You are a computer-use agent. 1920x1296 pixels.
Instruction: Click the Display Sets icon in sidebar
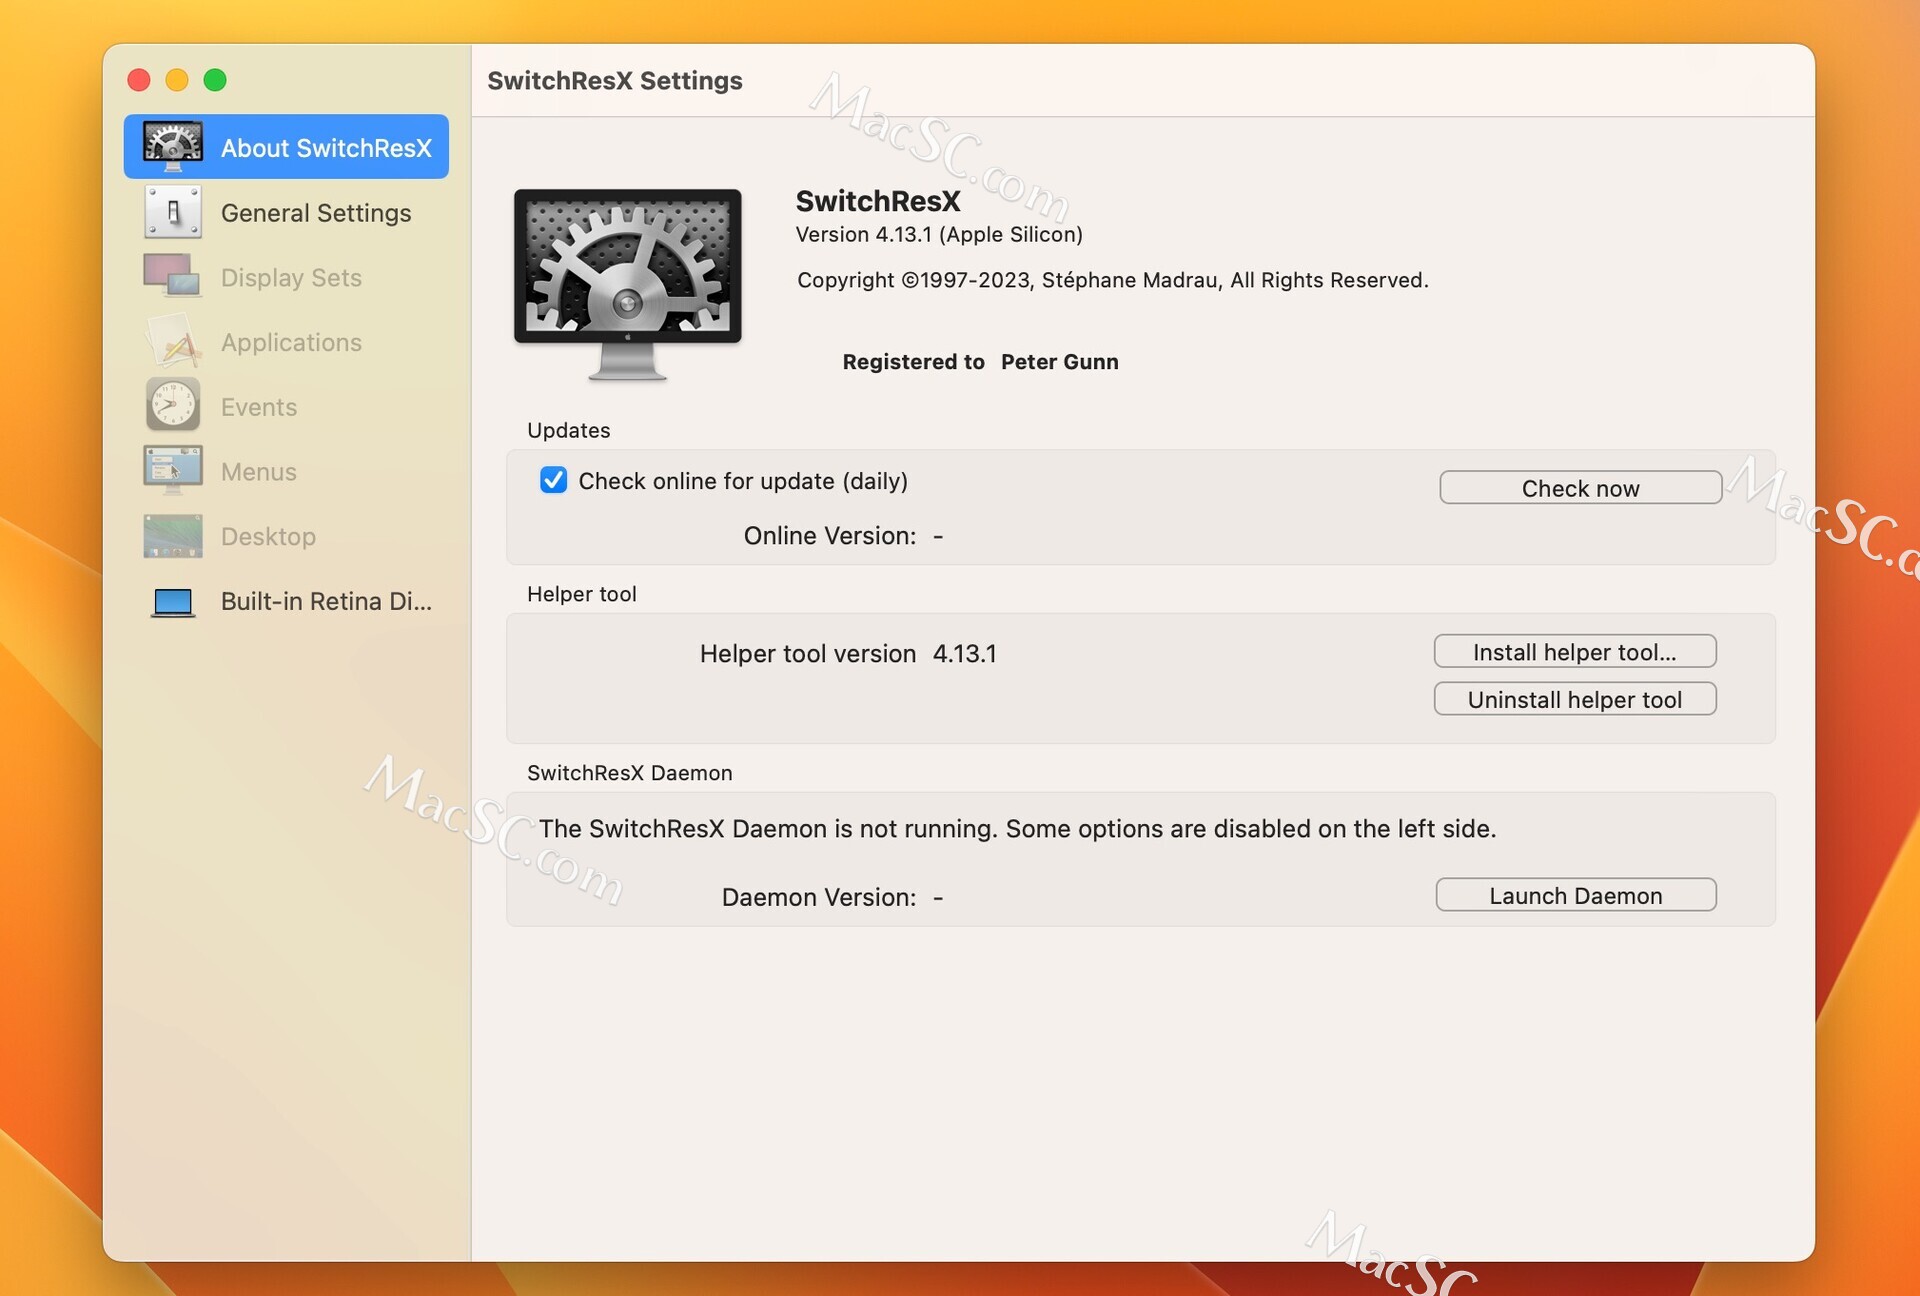click(172, 277)
